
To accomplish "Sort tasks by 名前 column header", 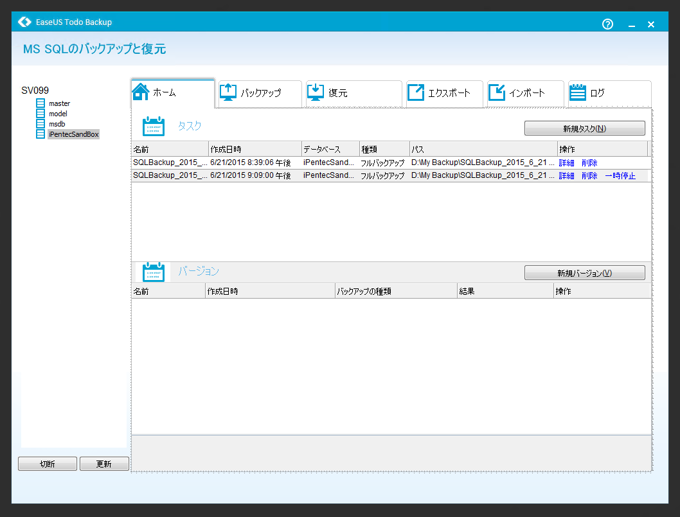I will [x=170, y=149].
